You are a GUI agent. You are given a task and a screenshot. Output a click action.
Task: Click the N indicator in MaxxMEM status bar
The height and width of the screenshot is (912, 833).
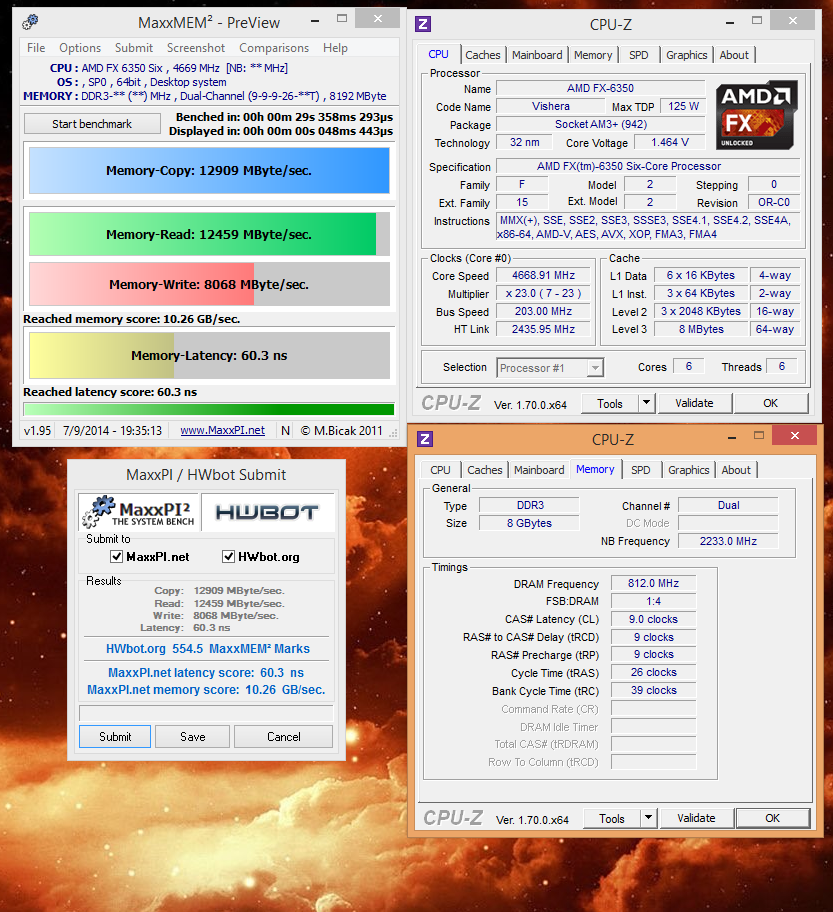[285, 430]
